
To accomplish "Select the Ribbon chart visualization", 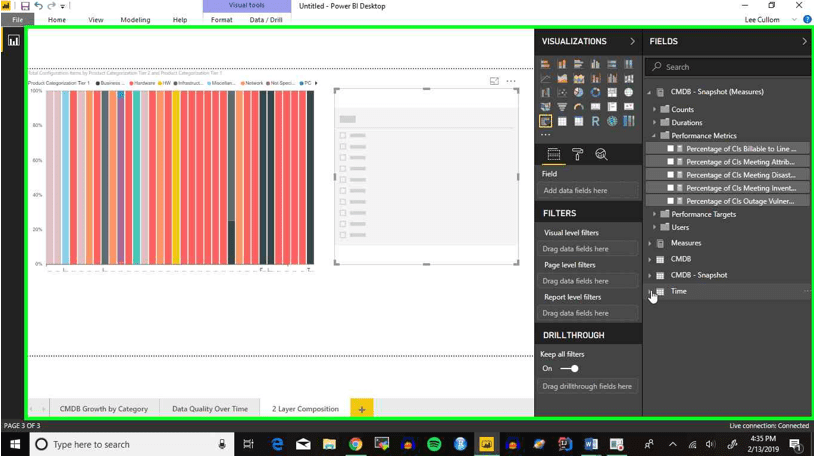I will click(x=629, y=79).
